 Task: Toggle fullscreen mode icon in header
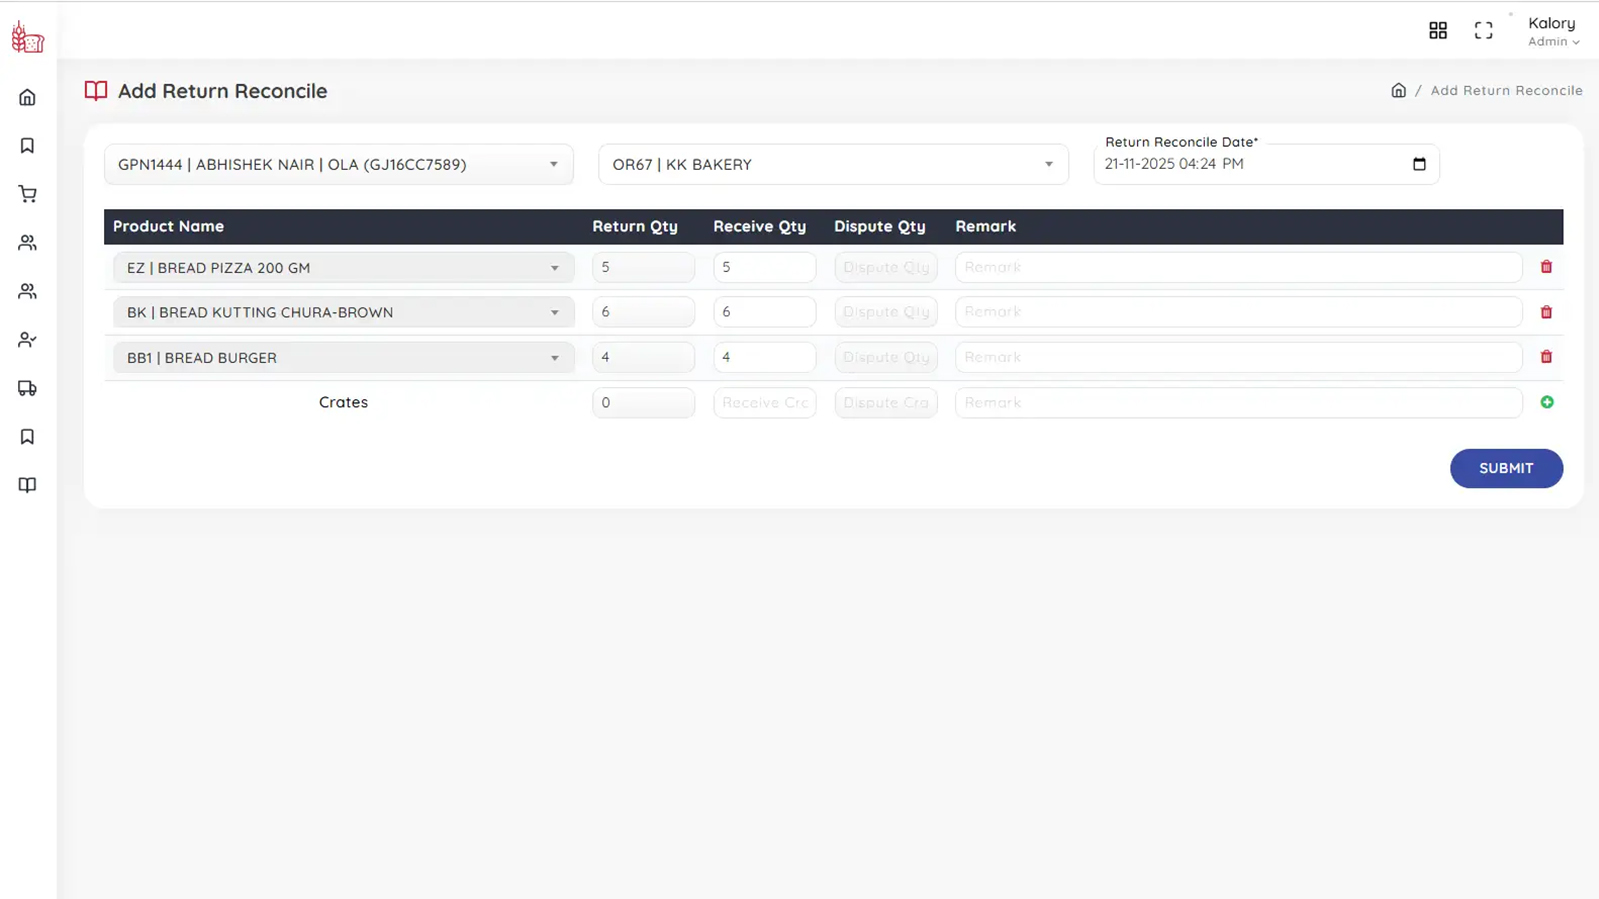point(1483,31)
